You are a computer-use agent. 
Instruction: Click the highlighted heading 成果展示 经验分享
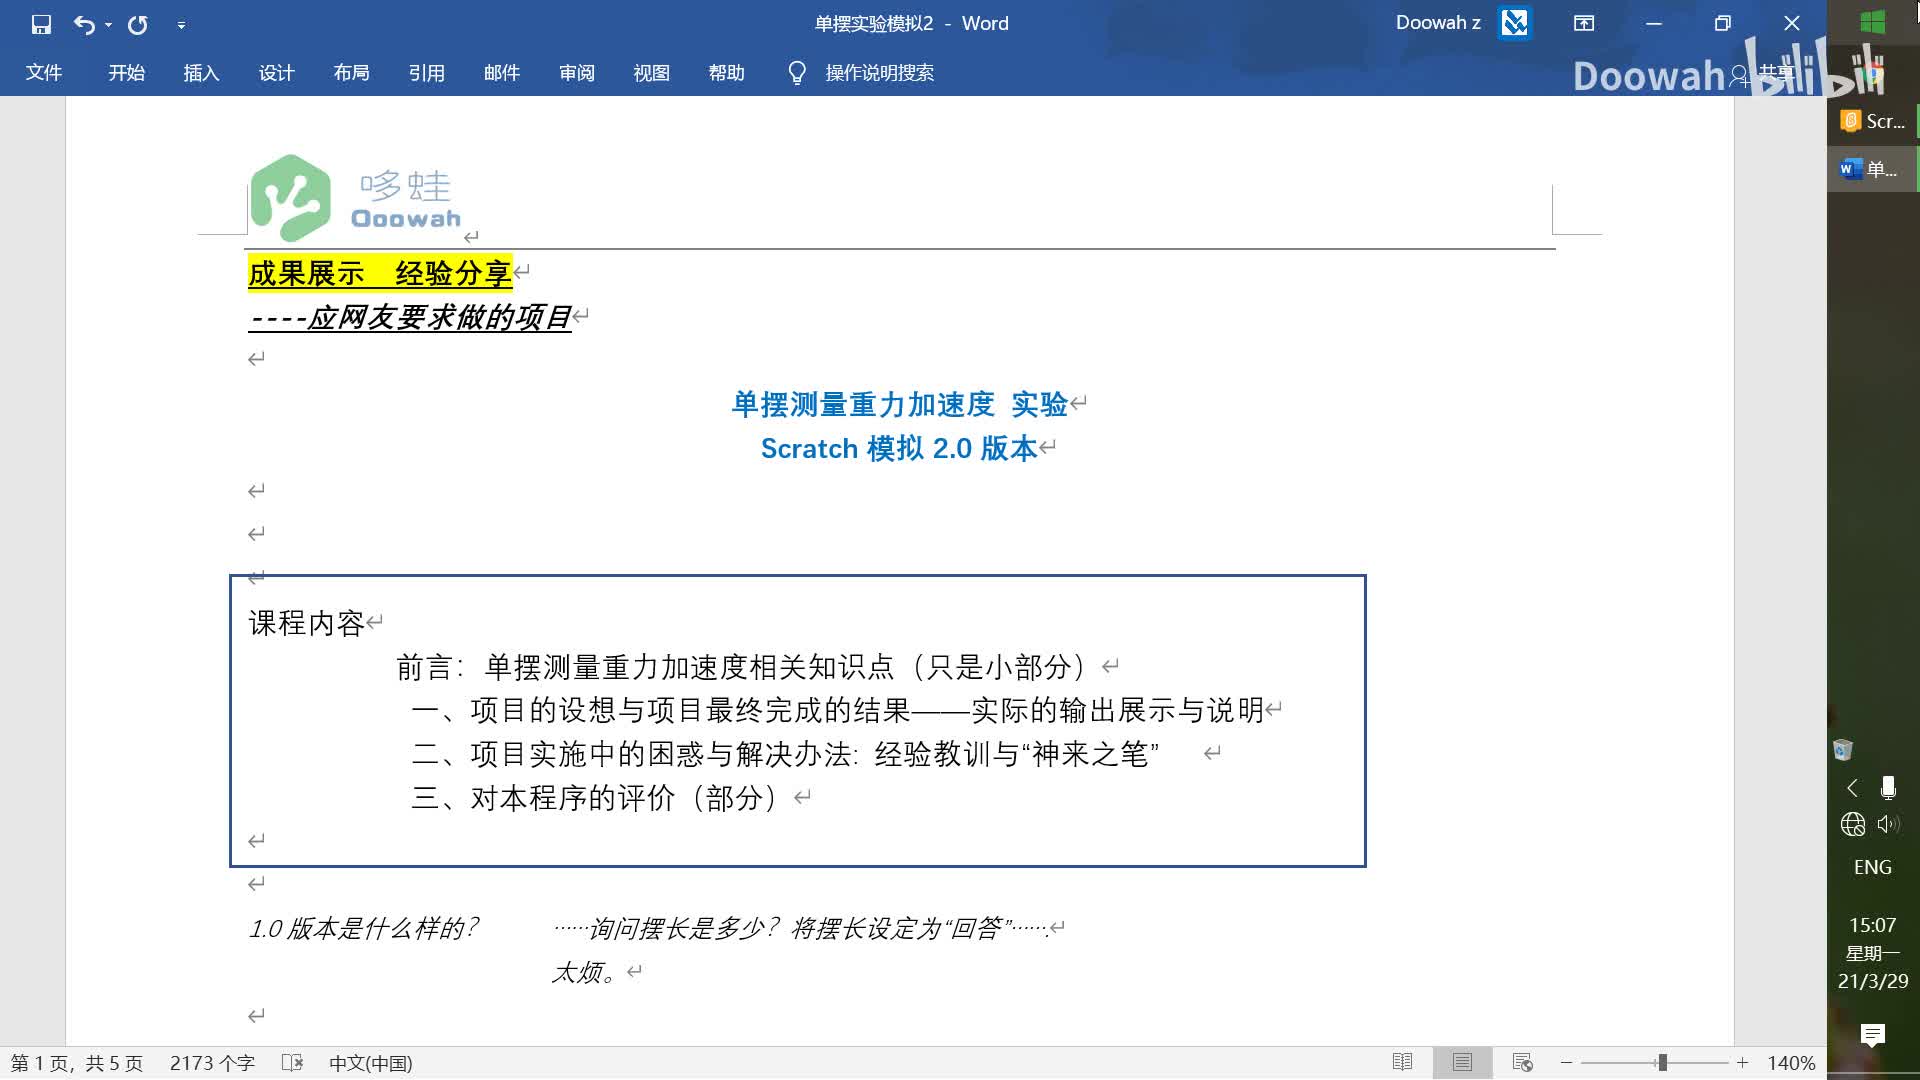[x=380, y=273]
